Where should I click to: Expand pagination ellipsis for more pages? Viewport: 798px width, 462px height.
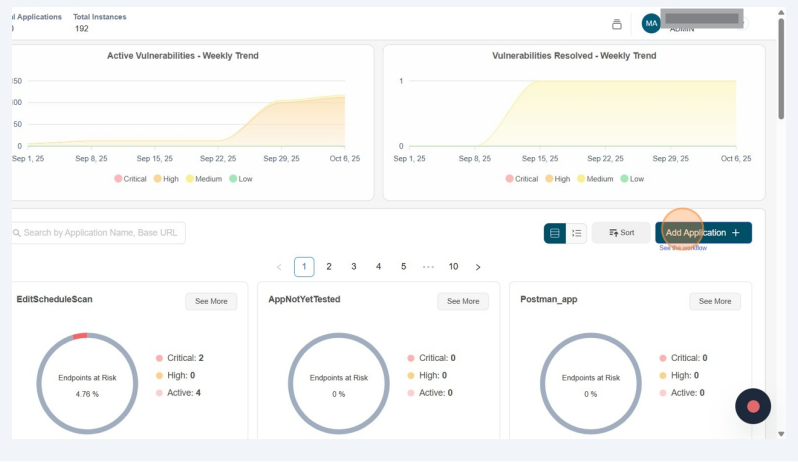[428, 267]
